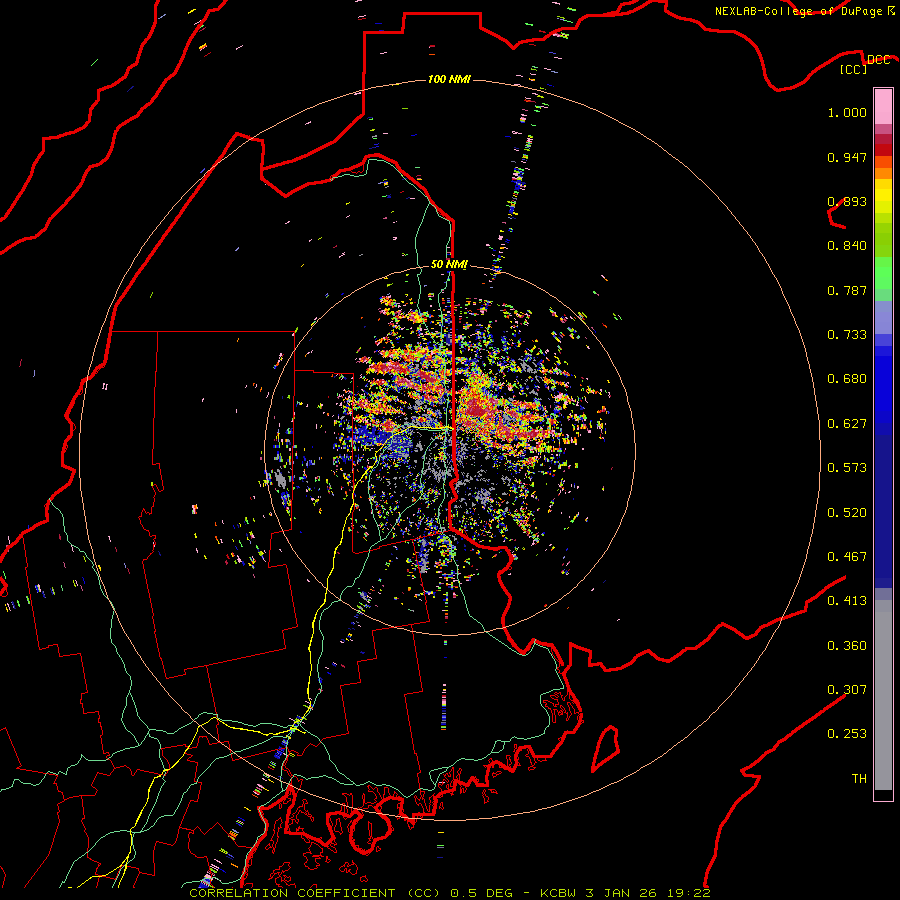Click the TH label on the scale
Screen dimensions: 900x900
click(859, 779)
